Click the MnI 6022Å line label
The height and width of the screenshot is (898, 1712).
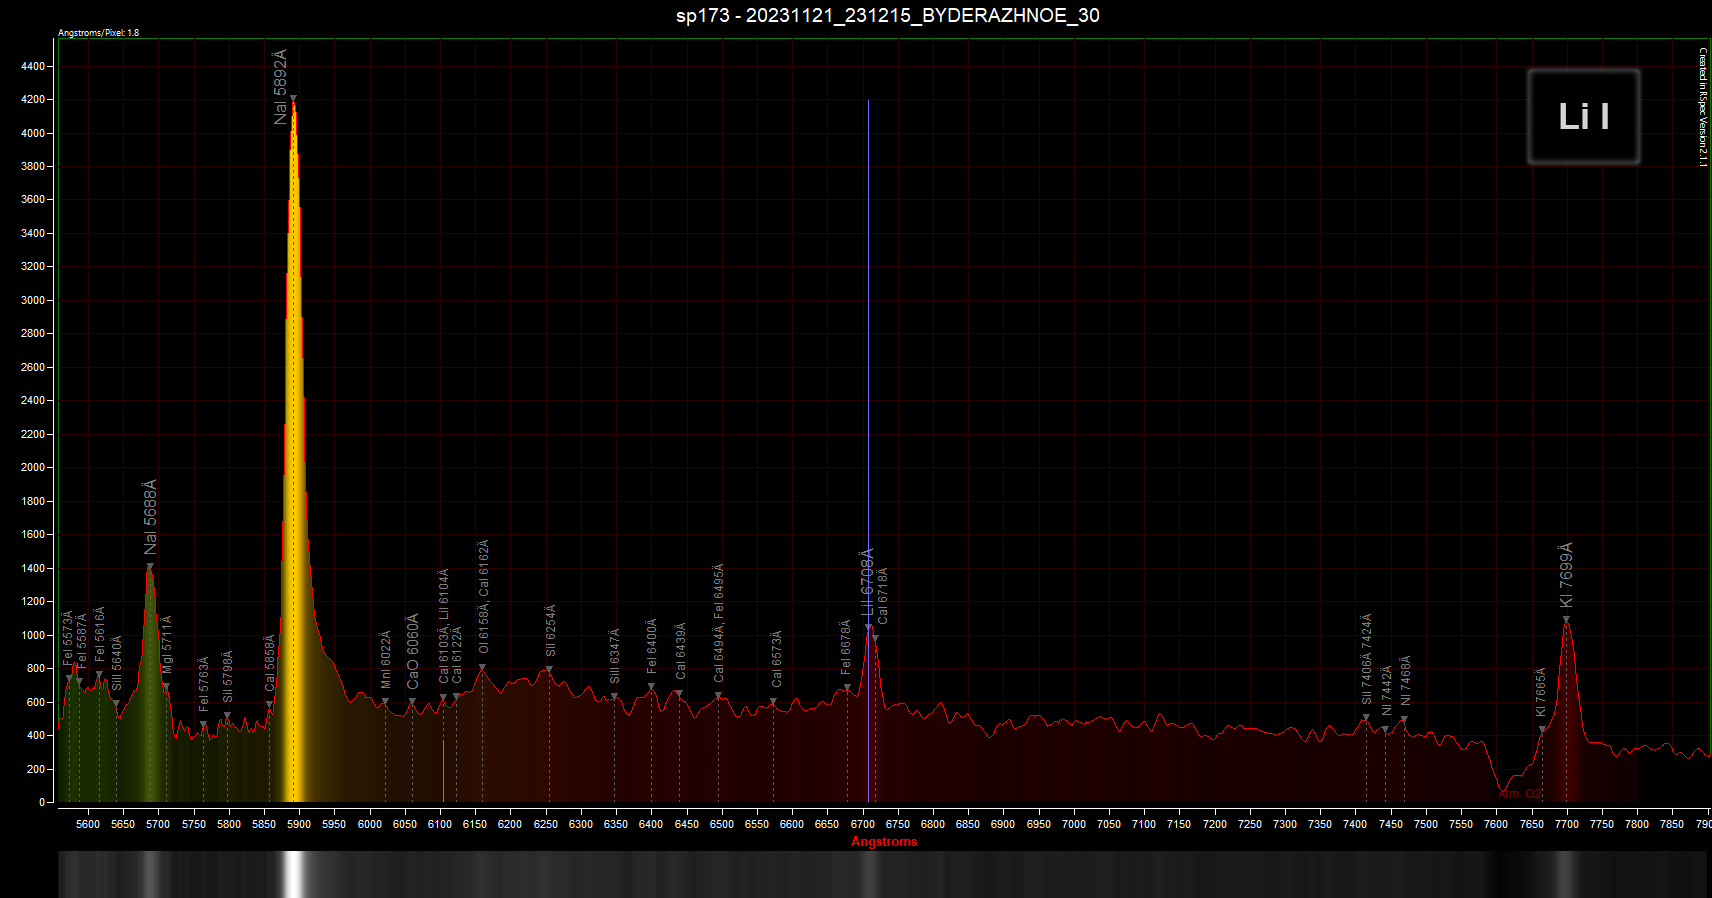click(386, 659)
